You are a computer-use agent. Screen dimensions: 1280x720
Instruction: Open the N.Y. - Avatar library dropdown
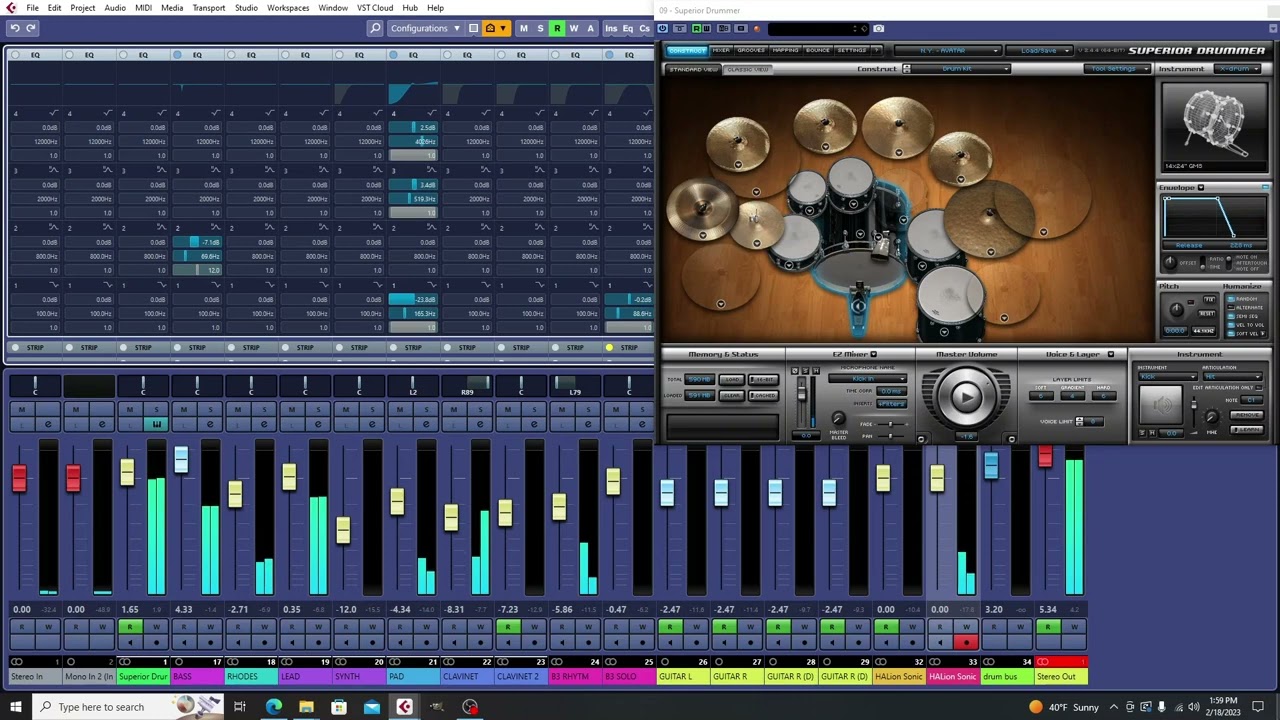(x=946, y=50)
